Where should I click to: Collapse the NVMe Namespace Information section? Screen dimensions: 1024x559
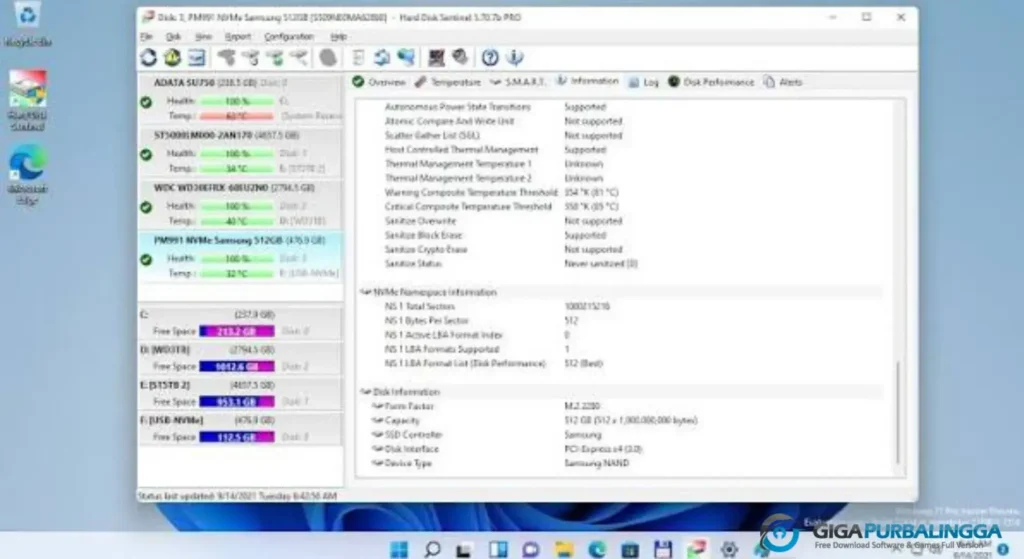pos(365,293)
